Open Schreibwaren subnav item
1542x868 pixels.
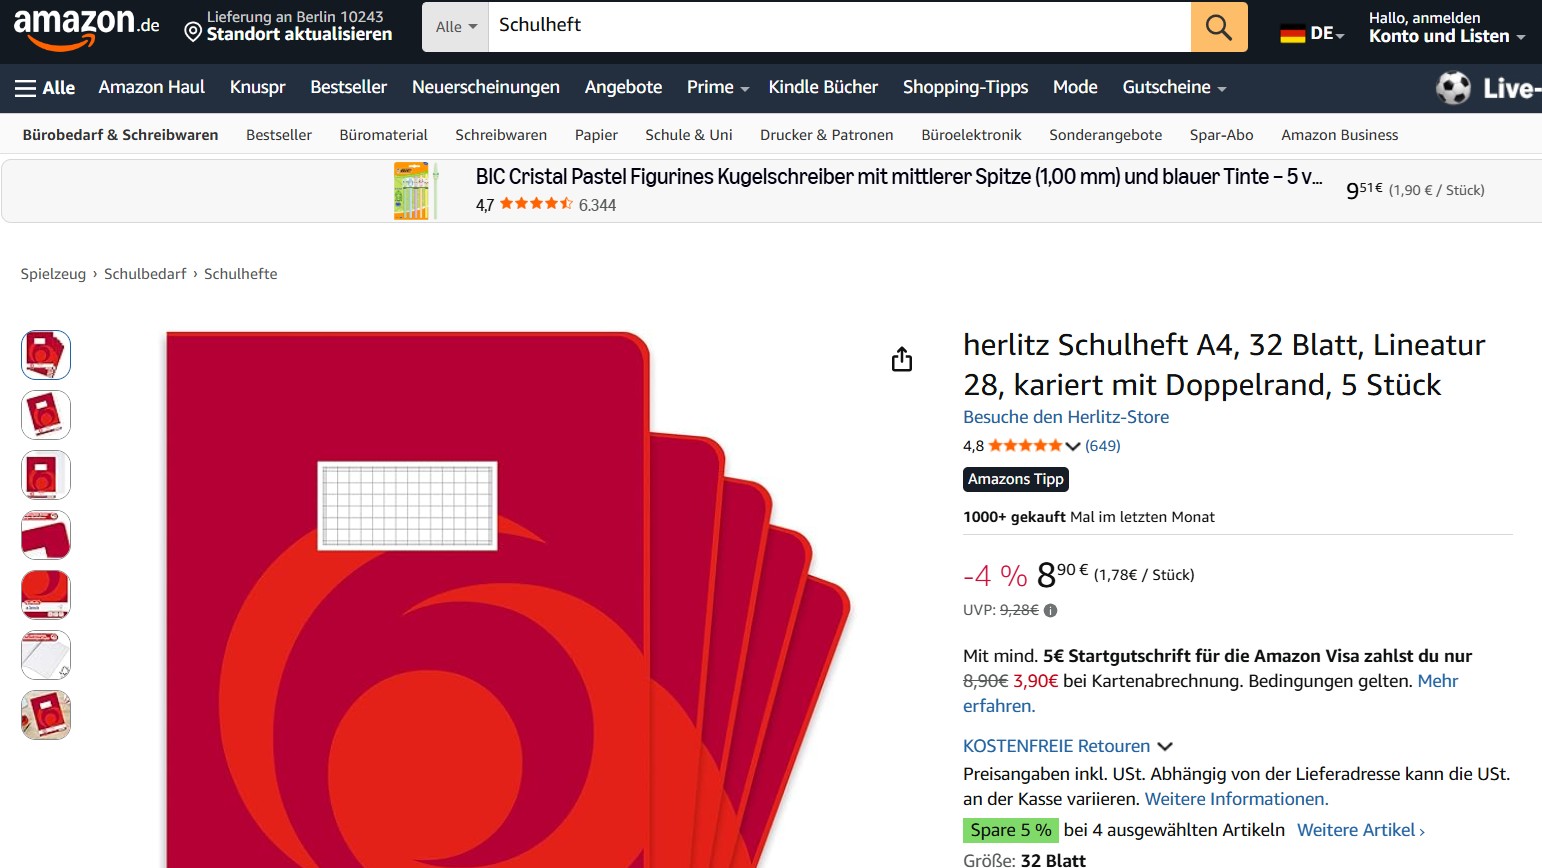pyautogui.click(x=501, y=135)
